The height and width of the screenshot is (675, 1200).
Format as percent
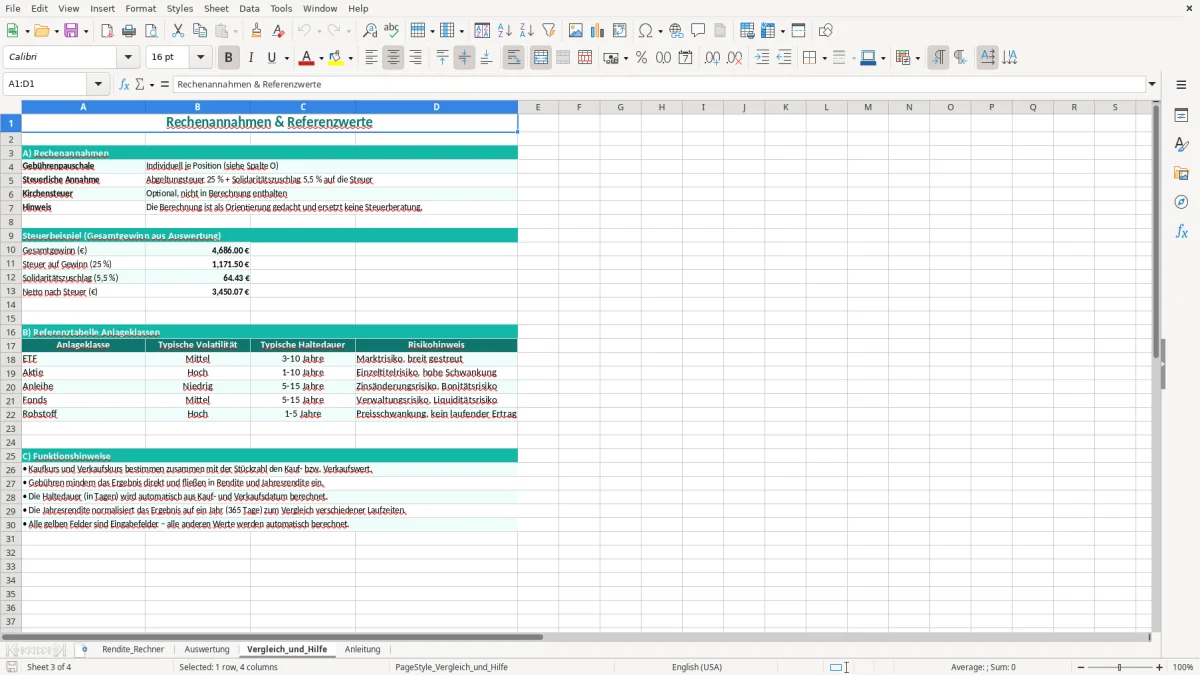click(641, 58)
